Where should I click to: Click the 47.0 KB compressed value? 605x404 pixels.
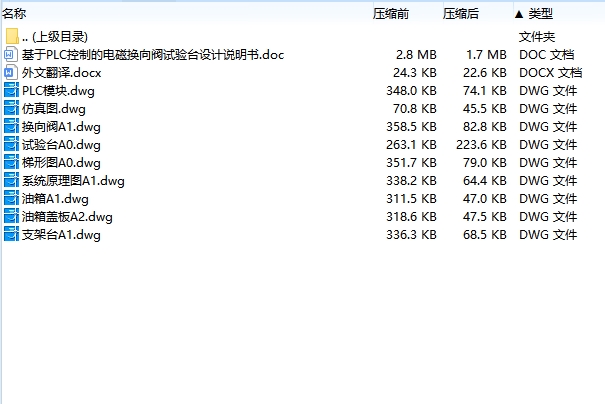[x=485, y=199]
